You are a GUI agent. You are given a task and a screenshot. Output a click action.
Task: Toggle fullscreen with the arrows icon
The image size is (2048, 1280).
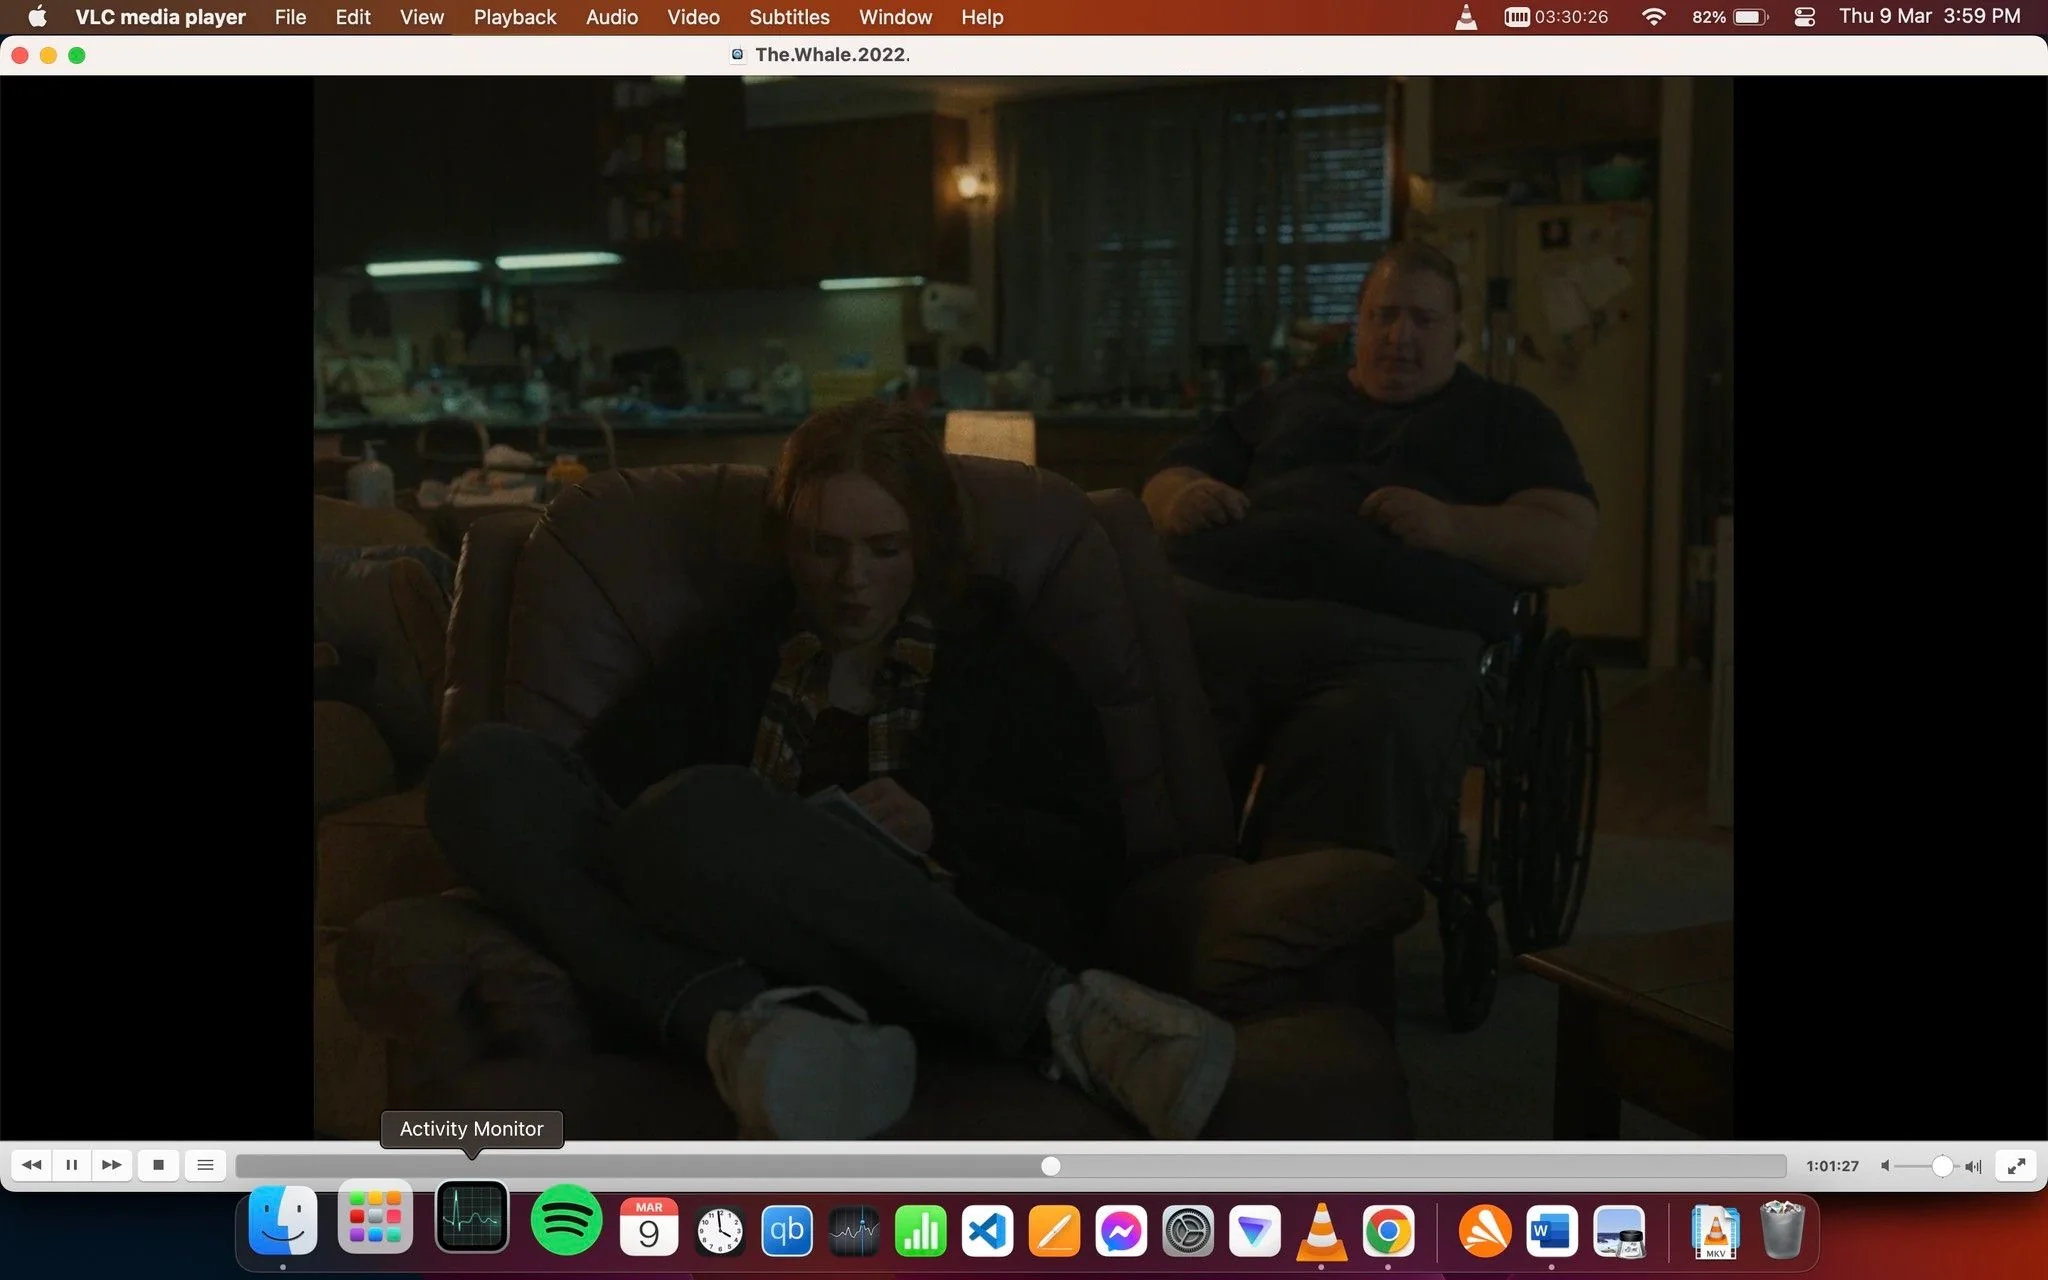2017,1166
